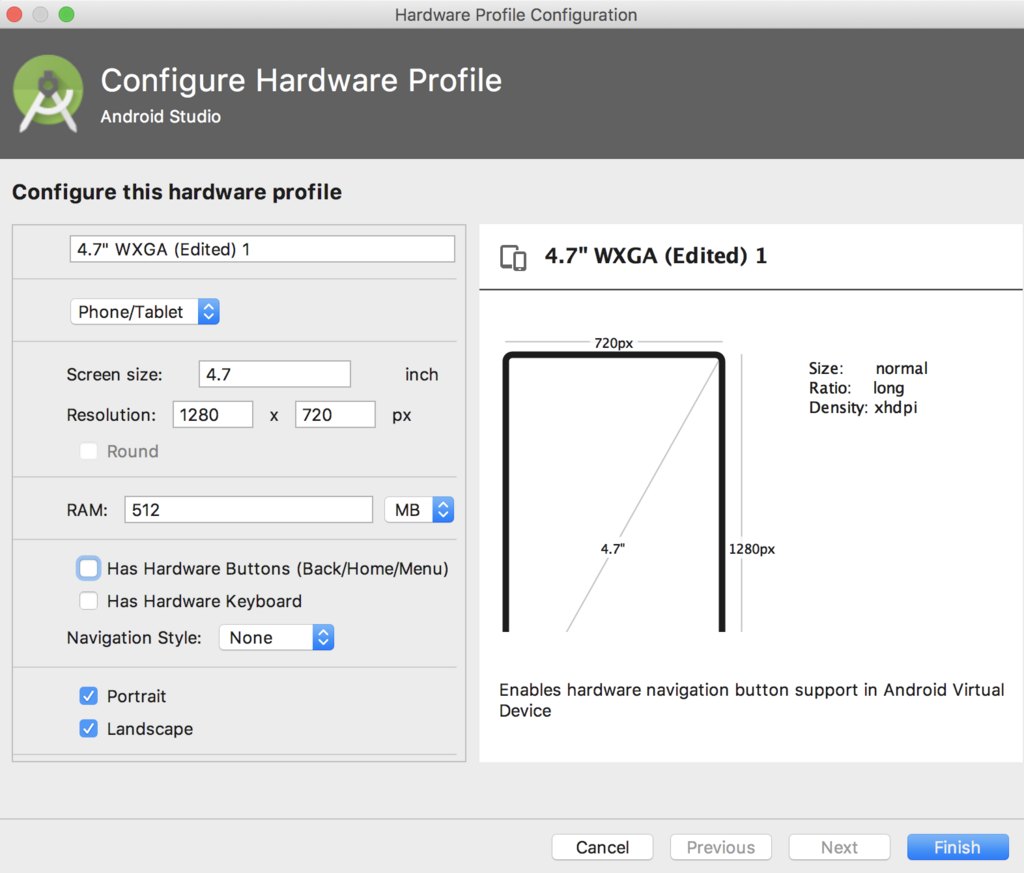Viewport: 1024px width, 873px height.
Task: Click the Next button
Action: click(839, 848)
